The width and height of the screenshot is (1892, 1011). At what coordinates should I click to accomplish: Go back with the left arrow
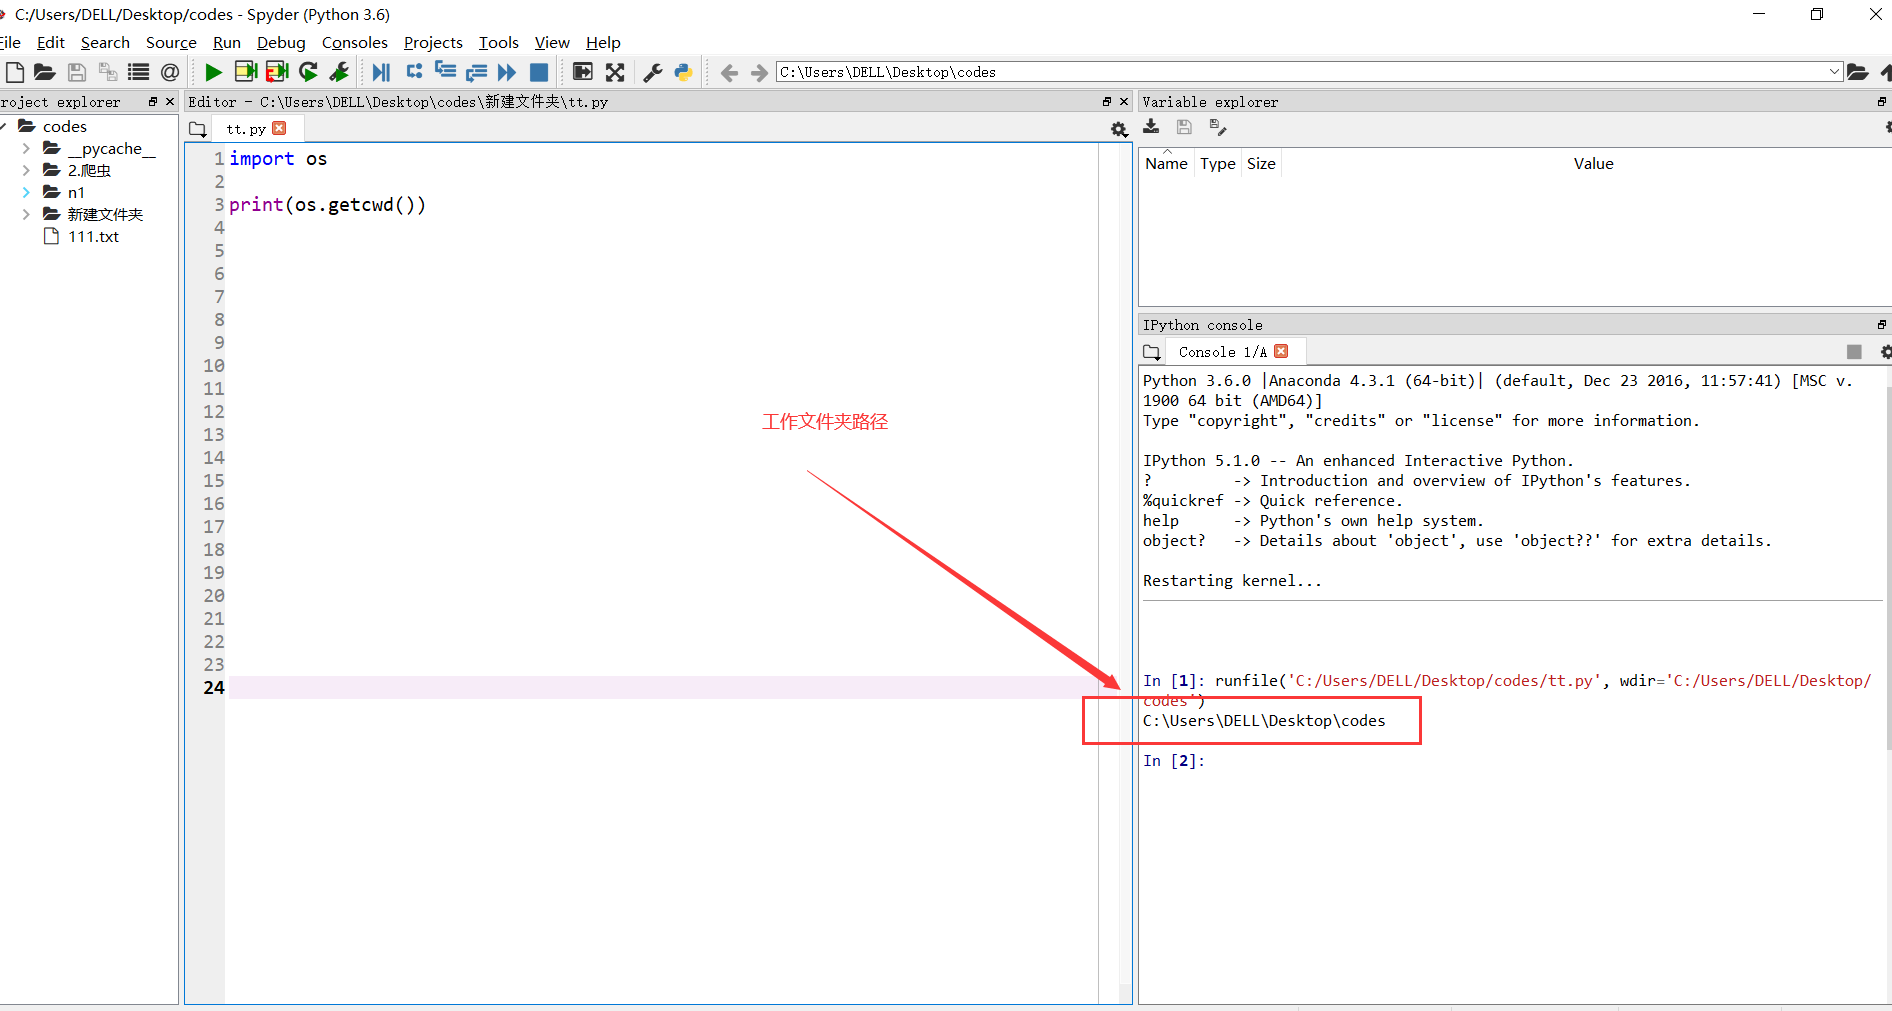pos(729,72)
